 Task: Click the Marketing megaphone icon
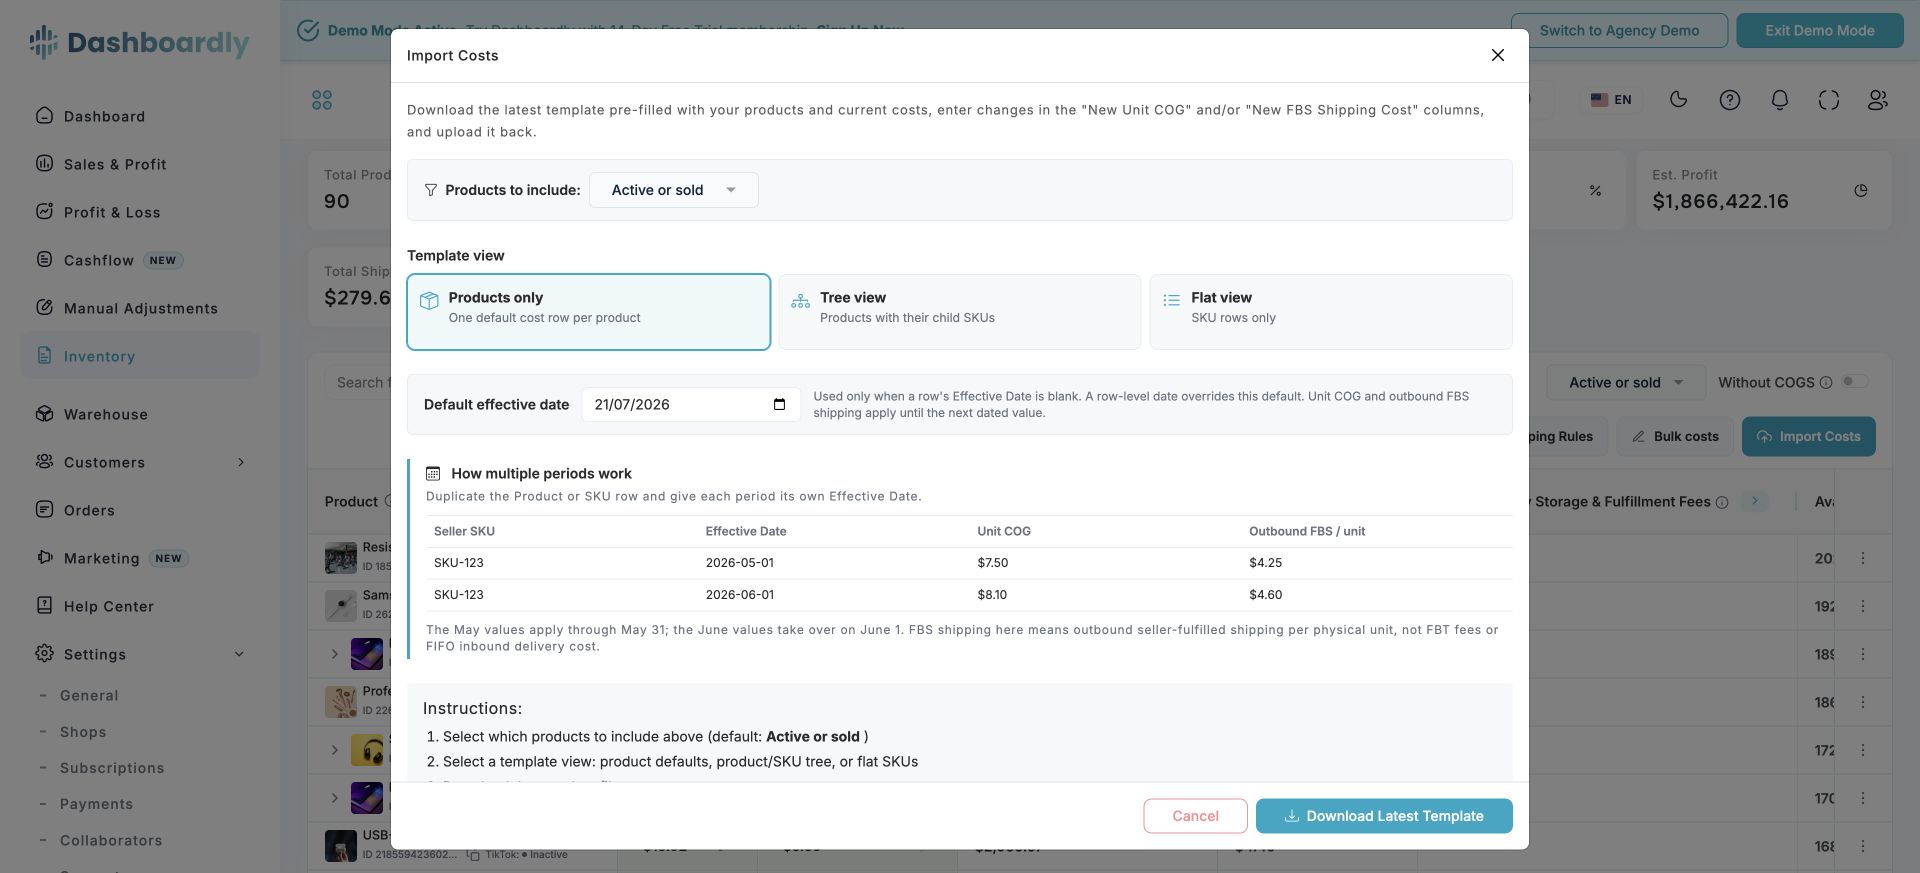point(44,557)
